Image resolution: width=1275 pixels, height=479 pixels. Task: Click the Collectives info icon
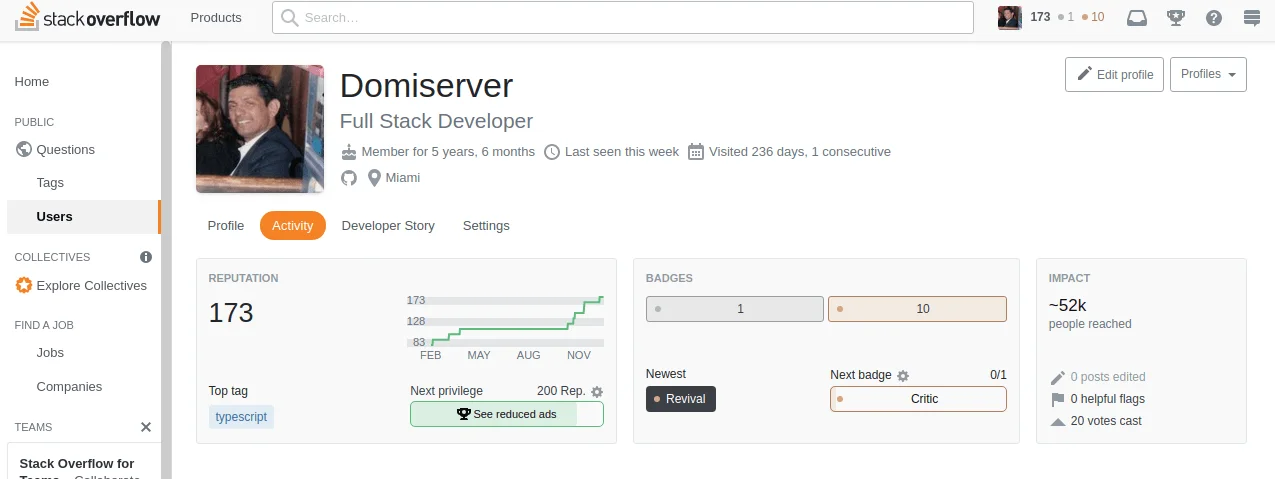(146, 257)
